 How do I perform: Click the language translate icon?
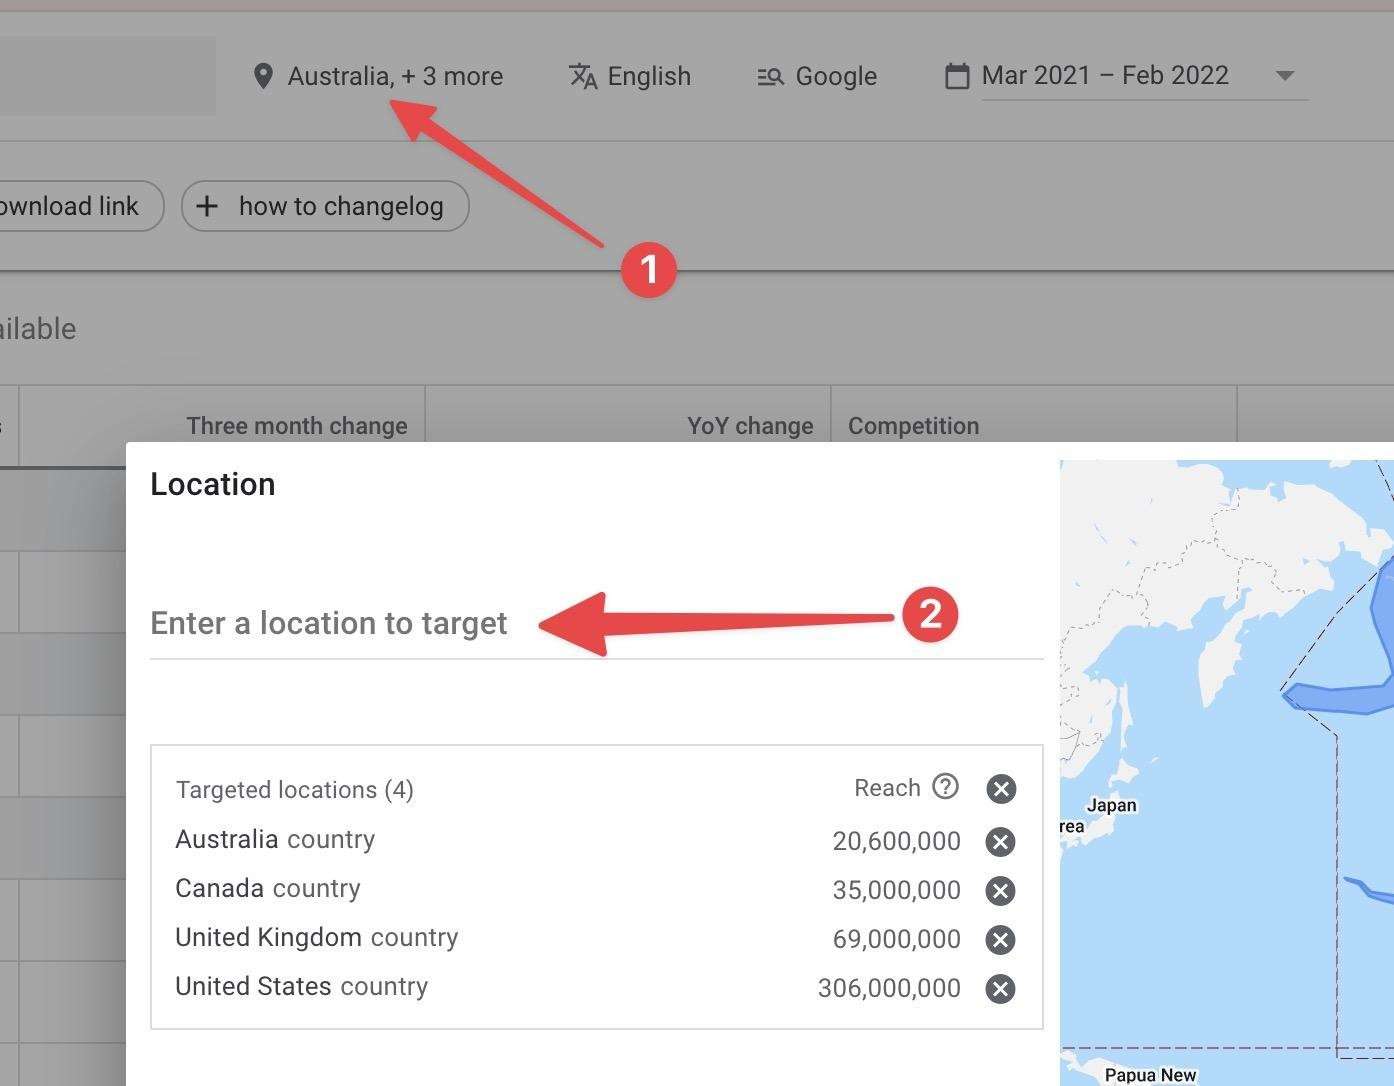tap(582, 76)
